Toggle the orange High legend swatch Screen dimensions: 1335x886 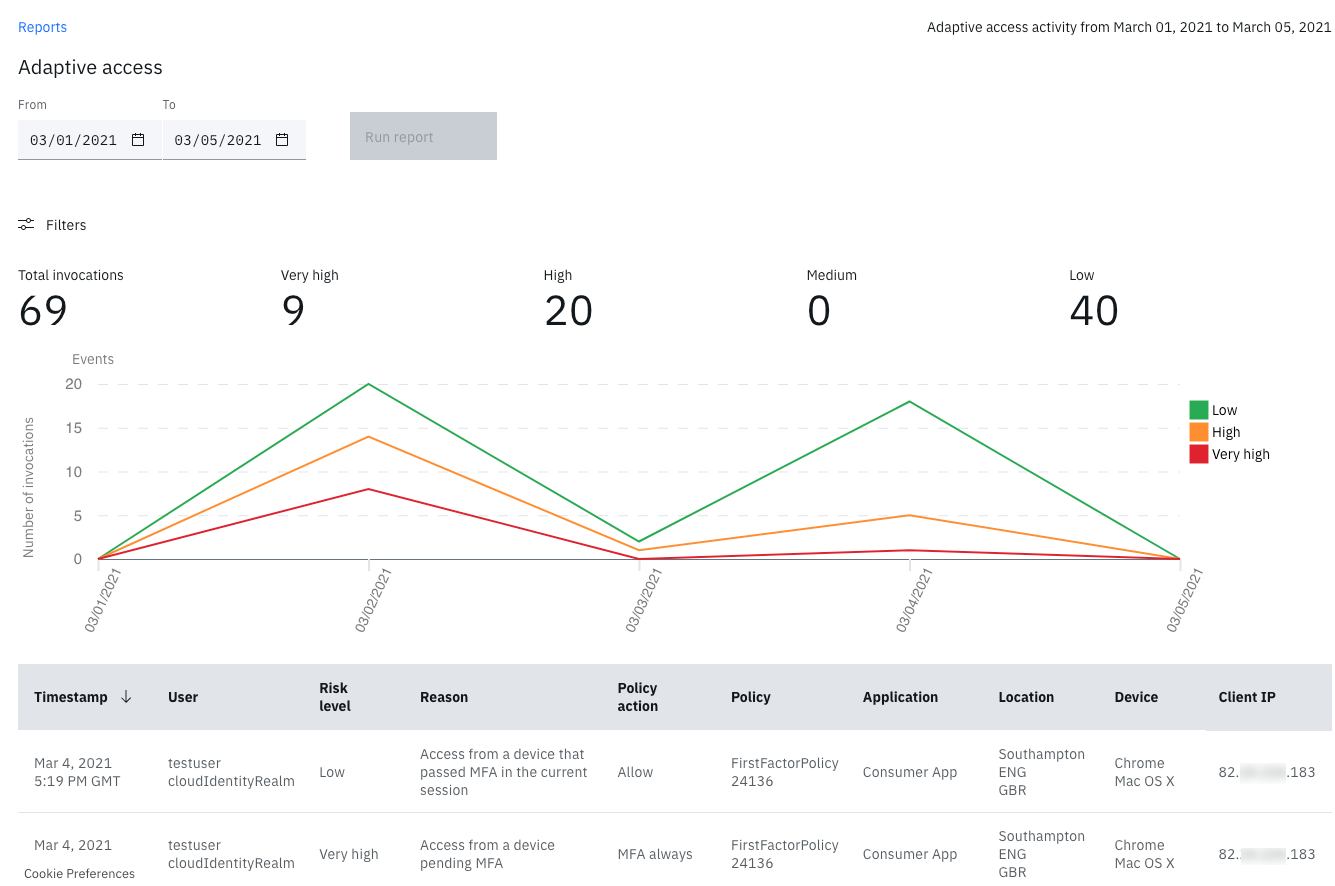point(1198,432)
